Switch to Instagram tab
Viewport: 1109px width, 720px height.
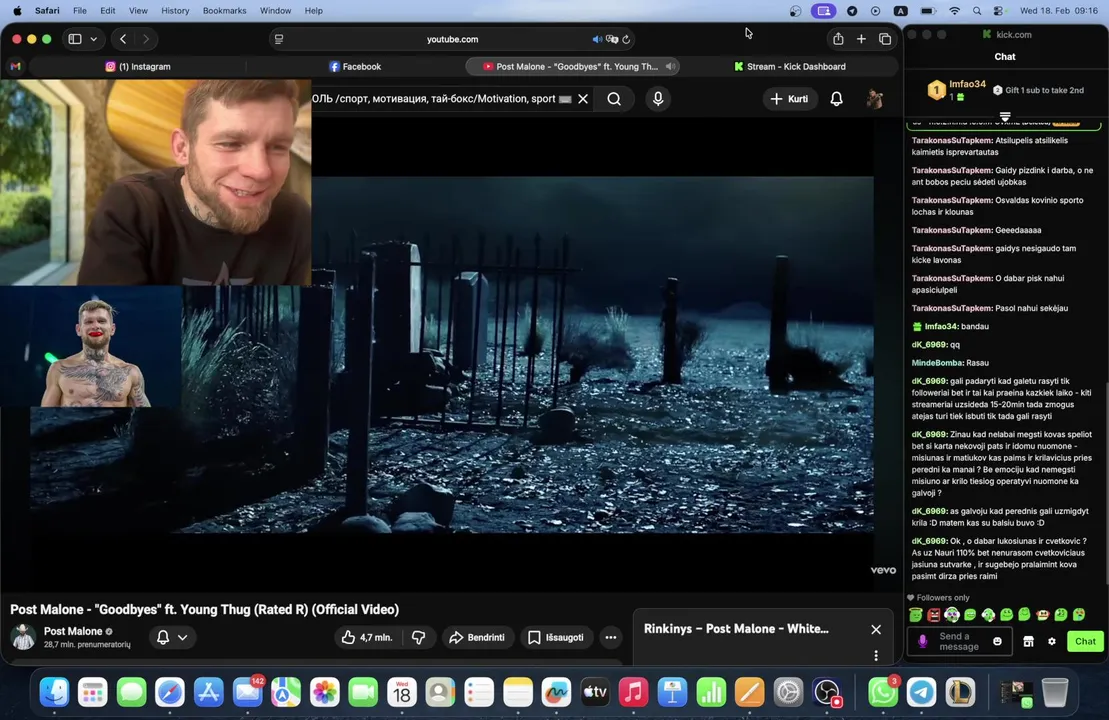coord(138,66)
